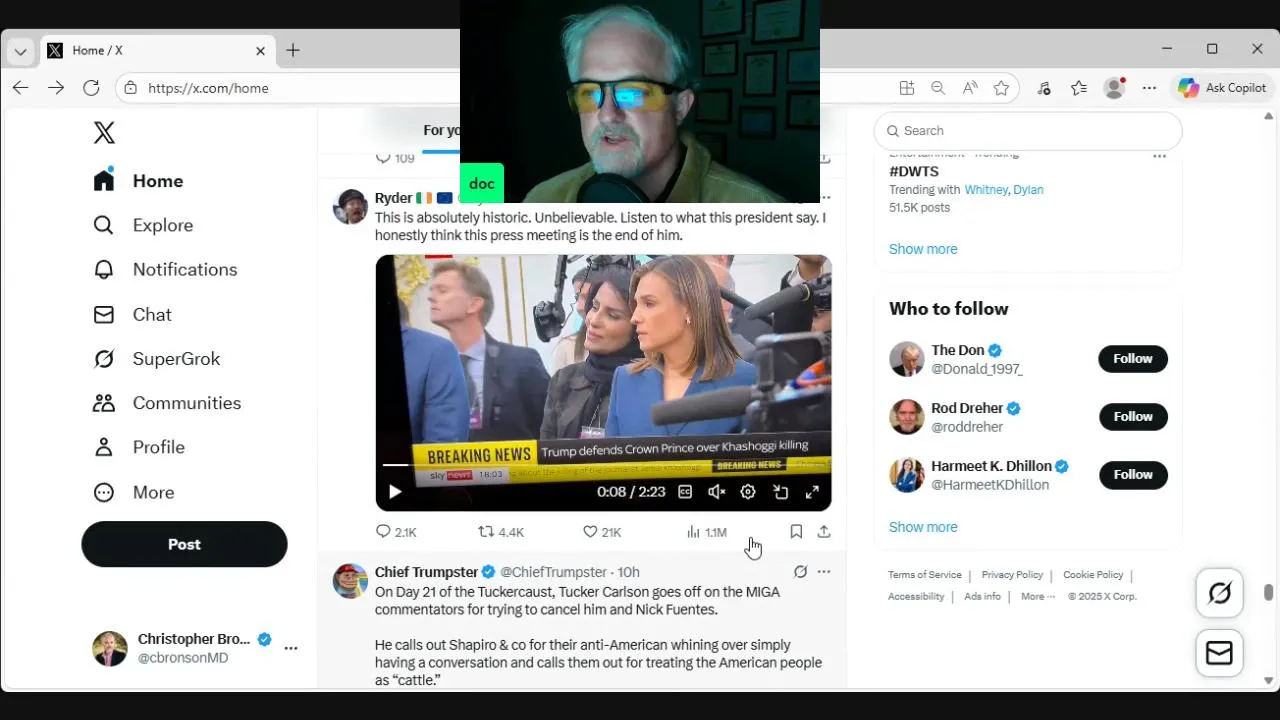The width and height of the screenshot is (1280, 720).
Task: Seek on the video progress bar
Action: tap(603, 465)
